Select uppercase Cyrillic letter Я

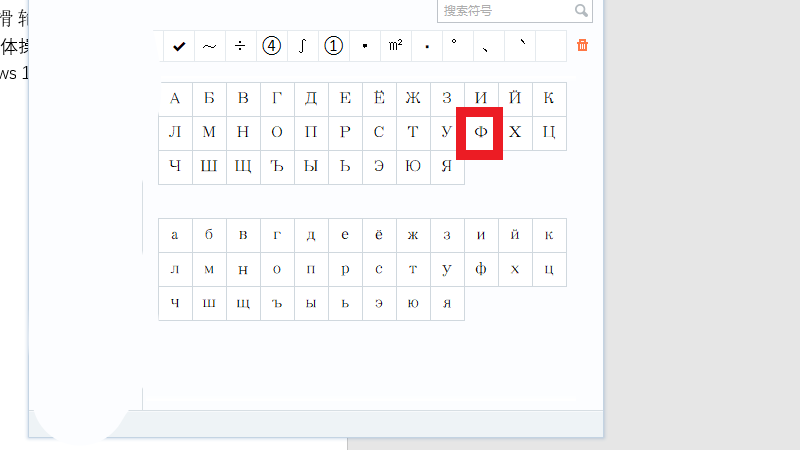point(447,167)
